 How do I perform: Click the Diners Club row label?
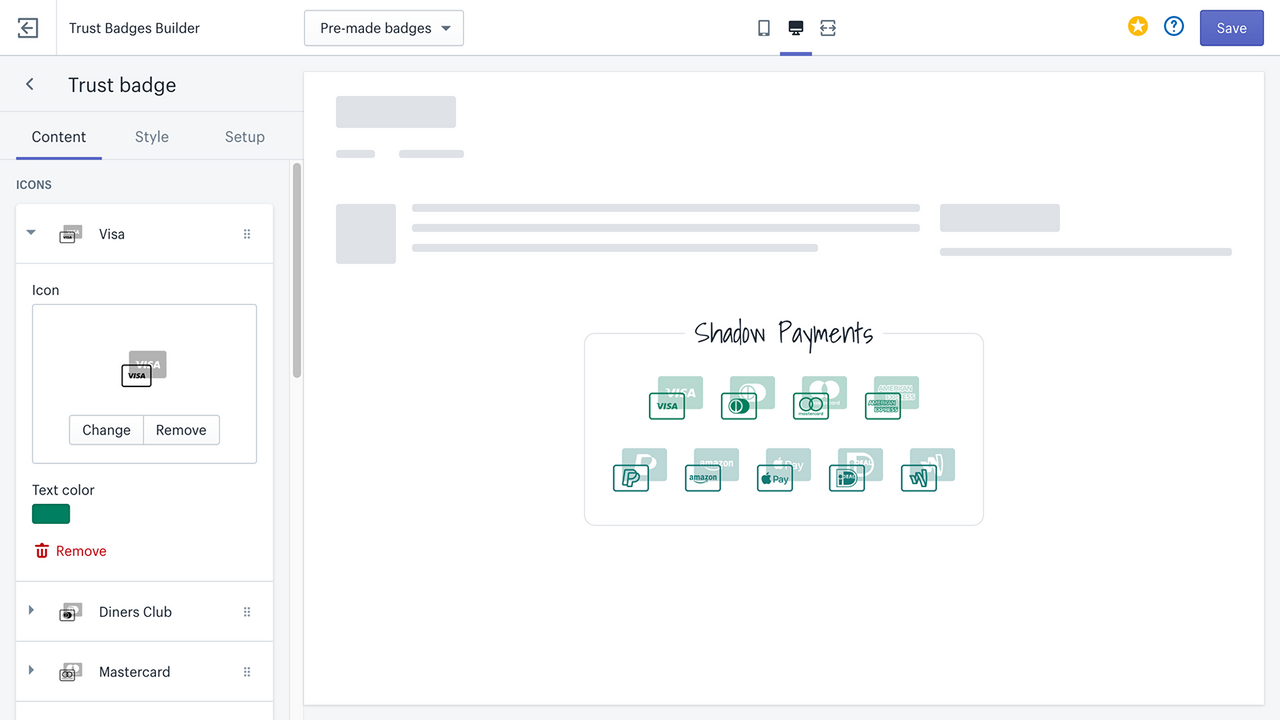(x=135, y=612)
